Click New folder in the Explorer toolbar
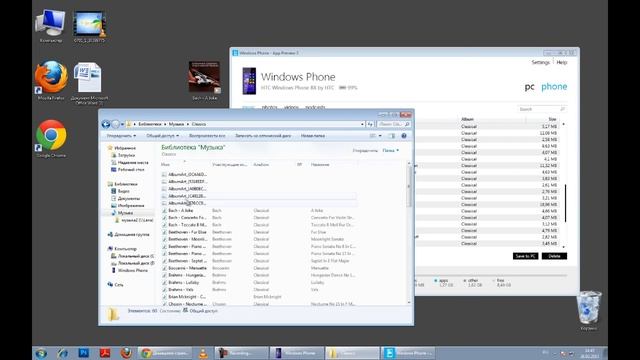The width and height of the screenshot is (640, 360). click(x=313, y=136)
